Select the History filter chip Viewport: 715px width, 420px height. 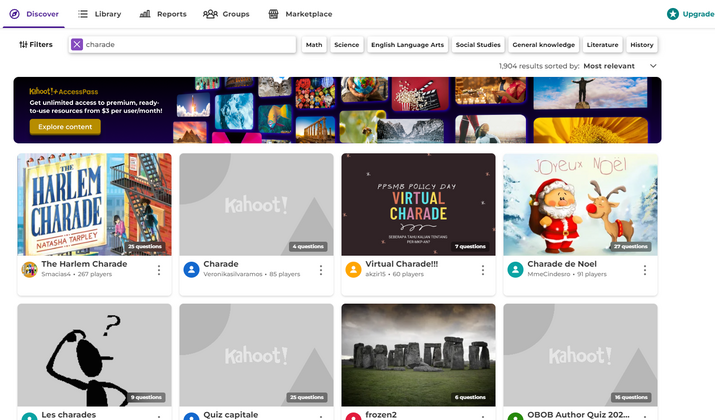(642, 45)
